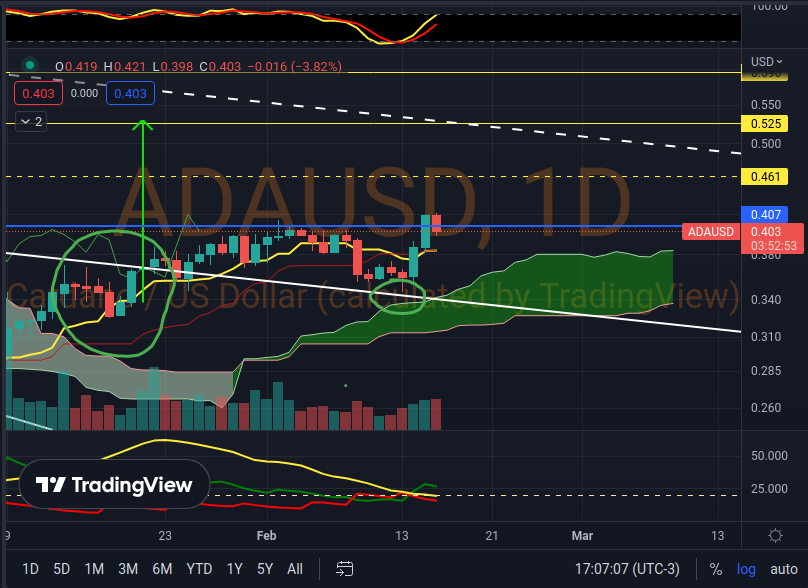Expand the collapsed indicators legend
Image resolution: width=808 pixels, height=588 pixels.
pyautogui.click(x=30, y=122)
